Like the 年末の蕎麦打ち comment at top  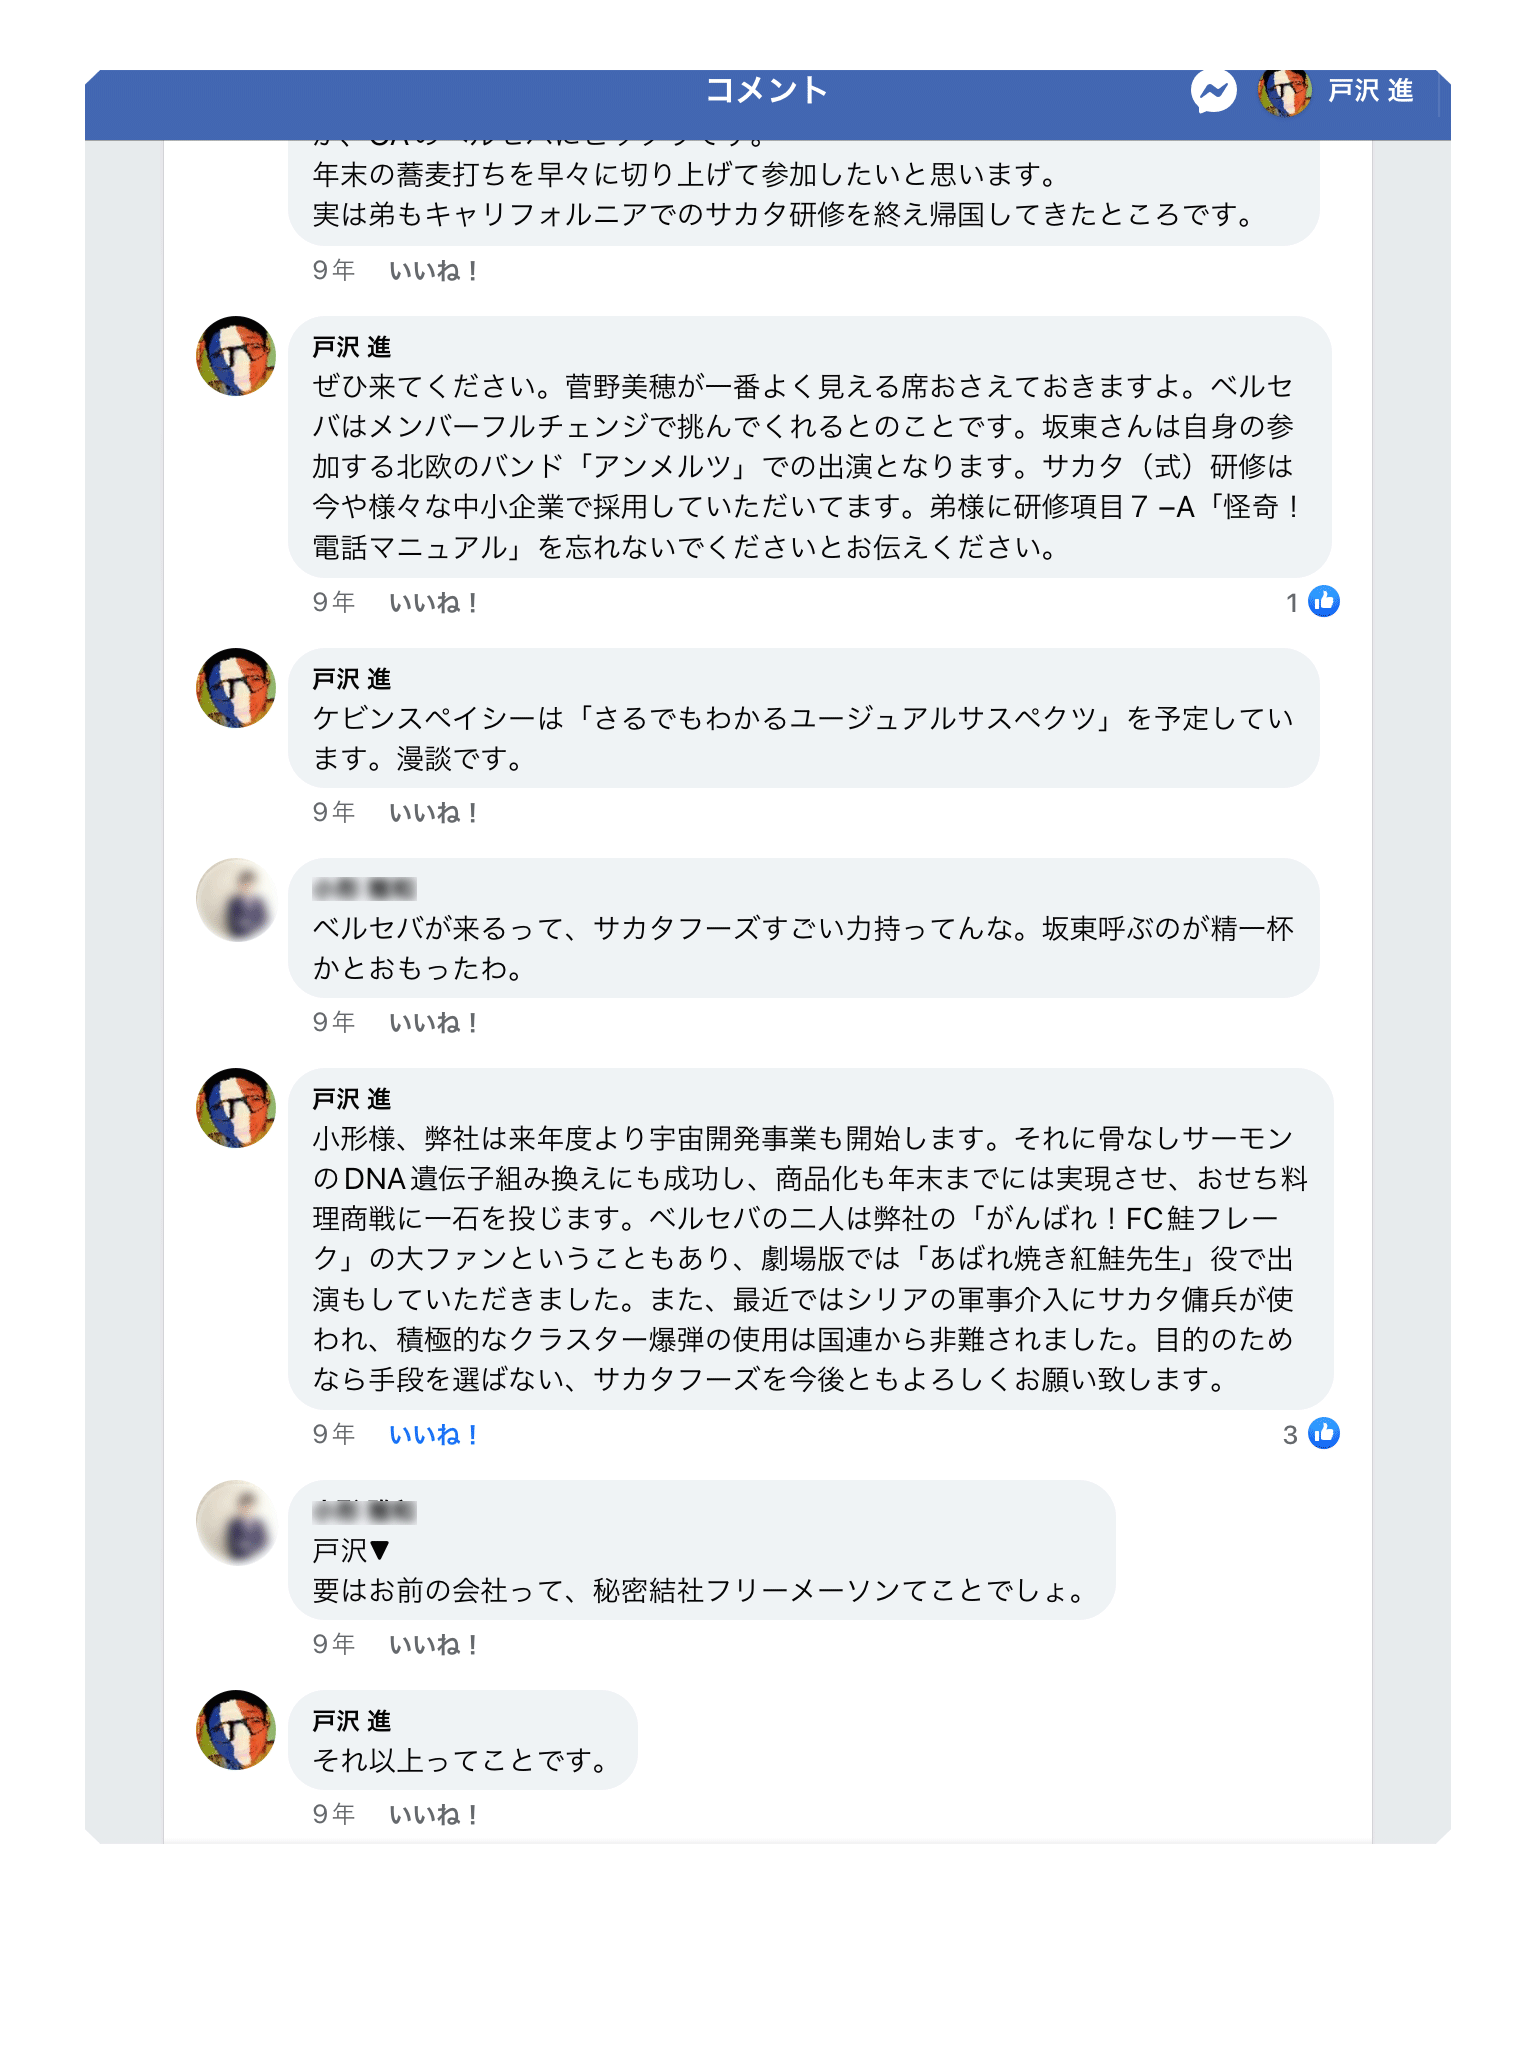coord(433,271)
